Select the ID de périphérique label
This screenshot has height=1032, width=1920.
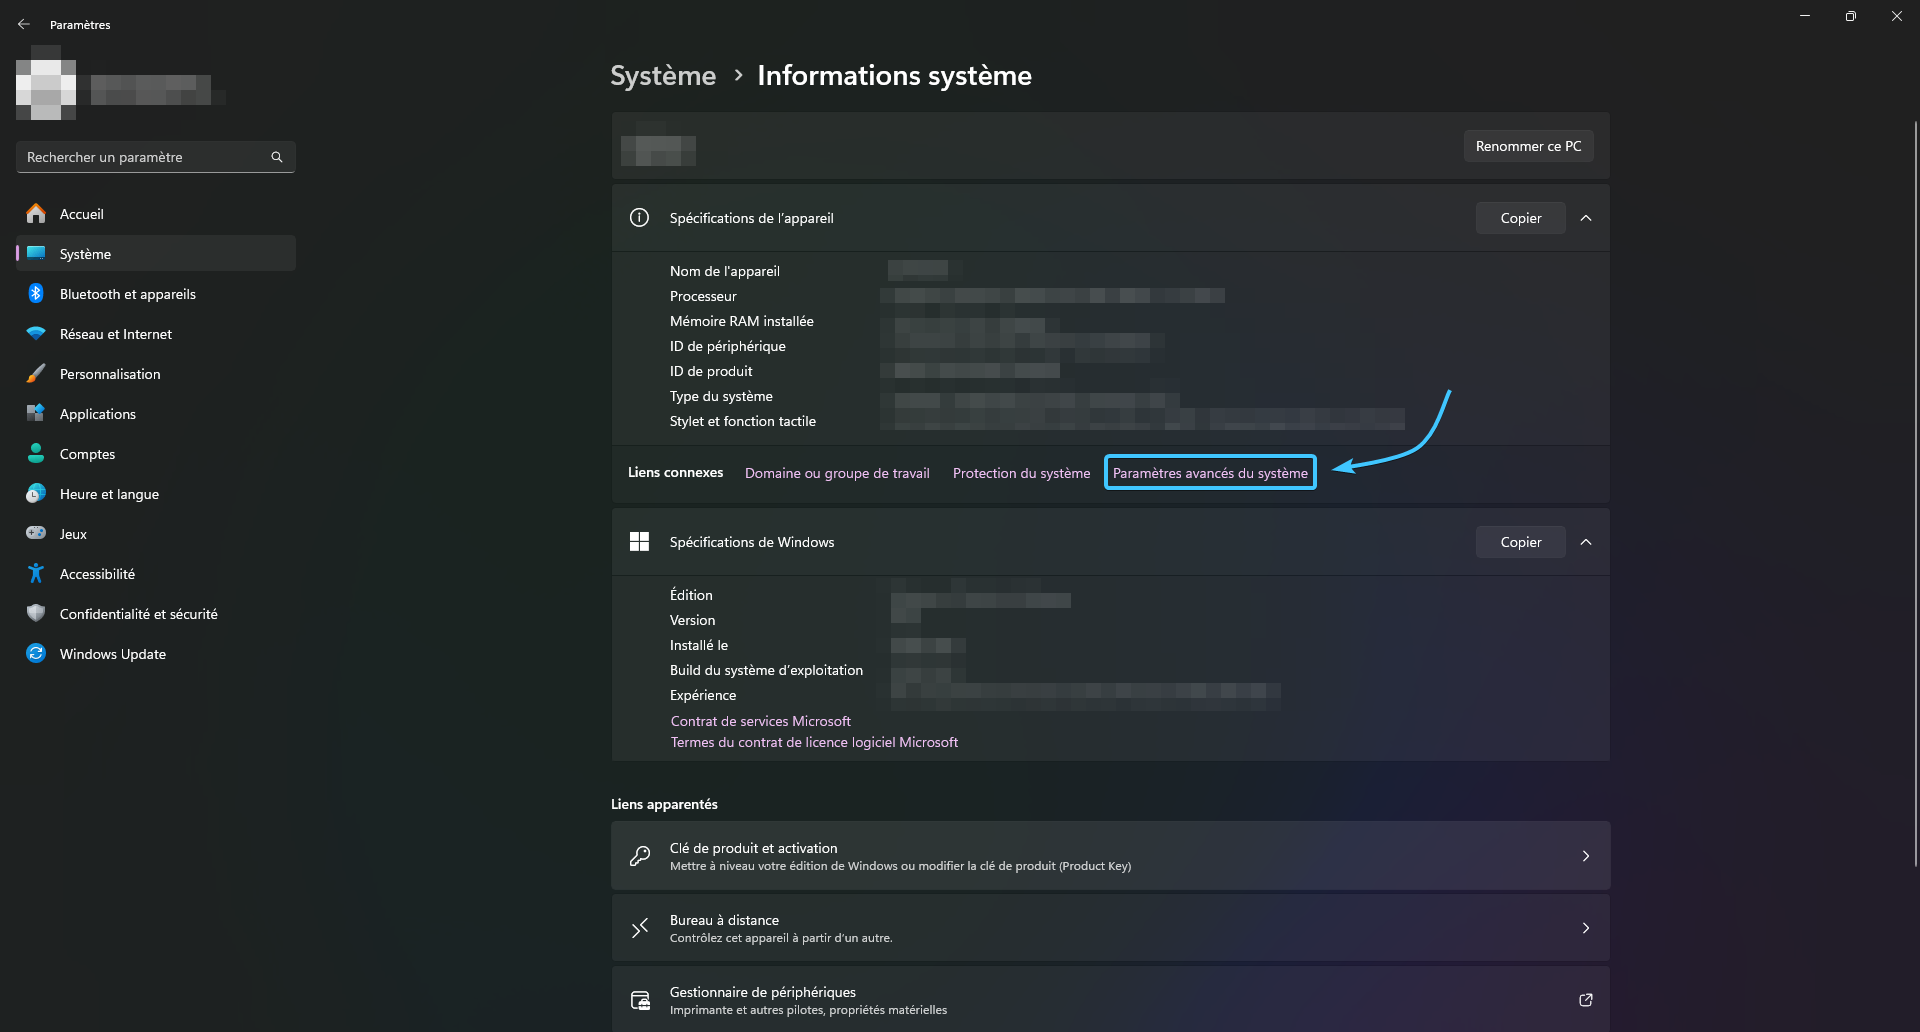coord(727,346)
